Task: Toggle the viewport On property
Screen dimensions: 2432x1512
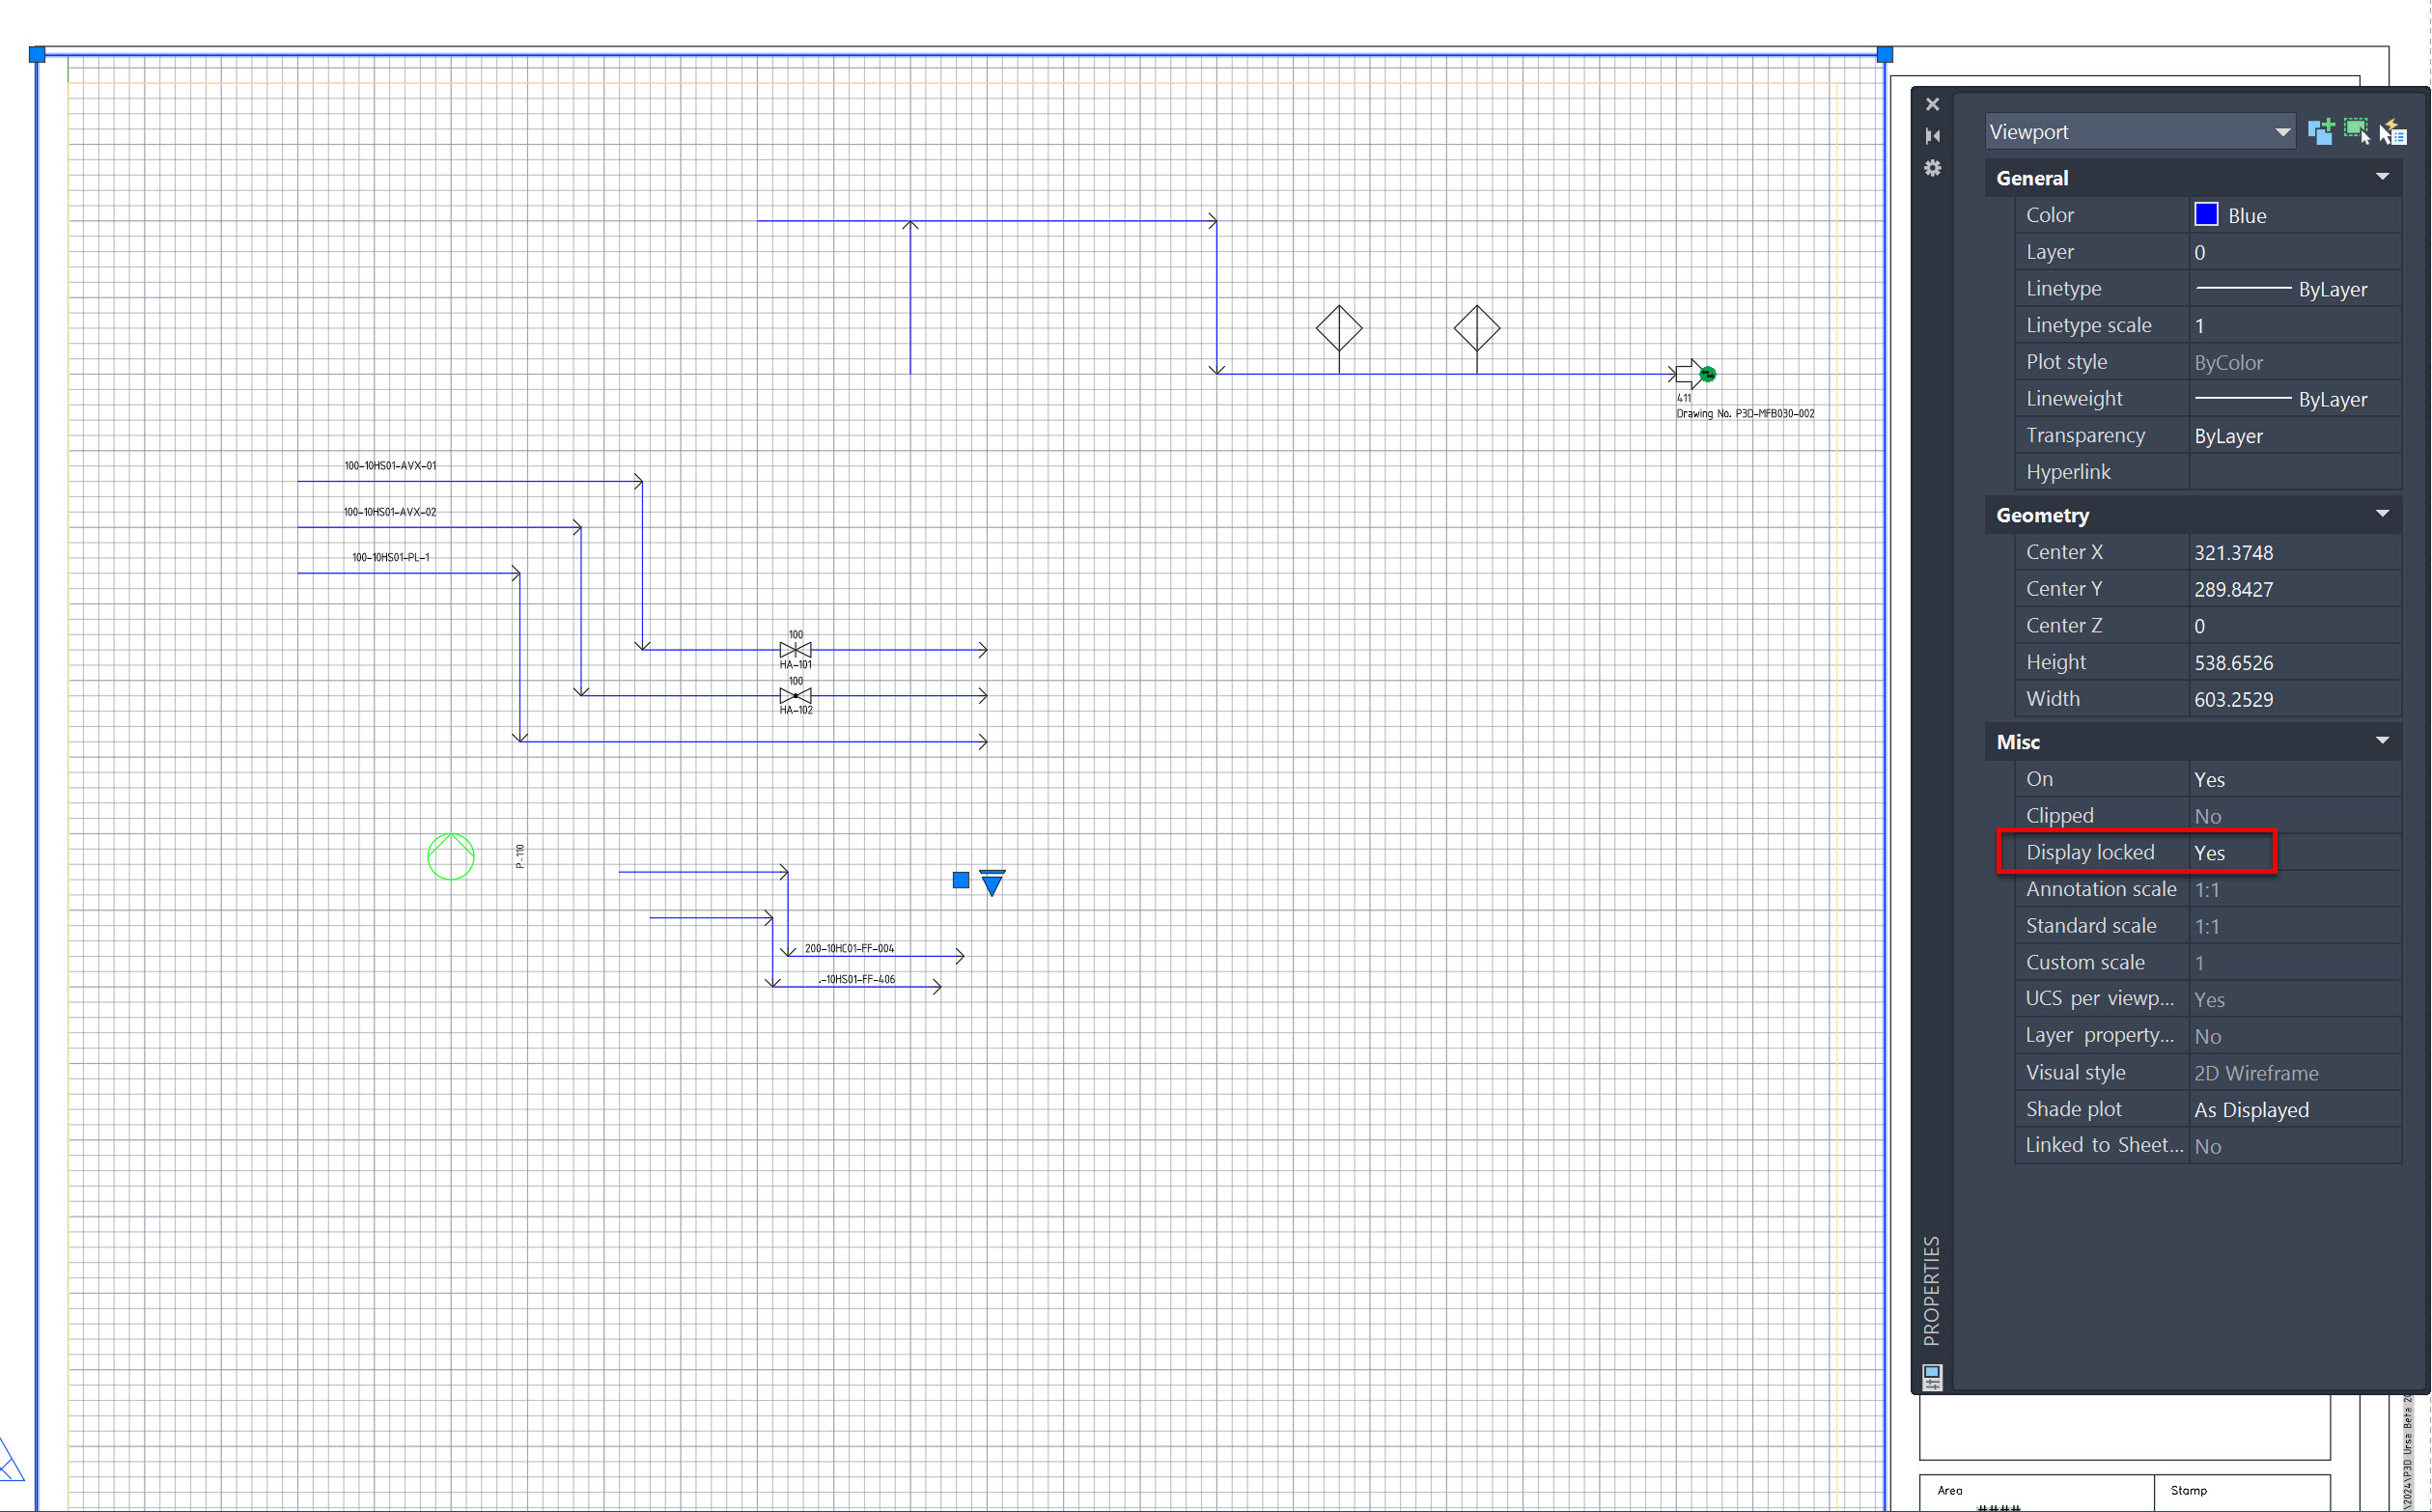Action: click(x=2211, y=779)
